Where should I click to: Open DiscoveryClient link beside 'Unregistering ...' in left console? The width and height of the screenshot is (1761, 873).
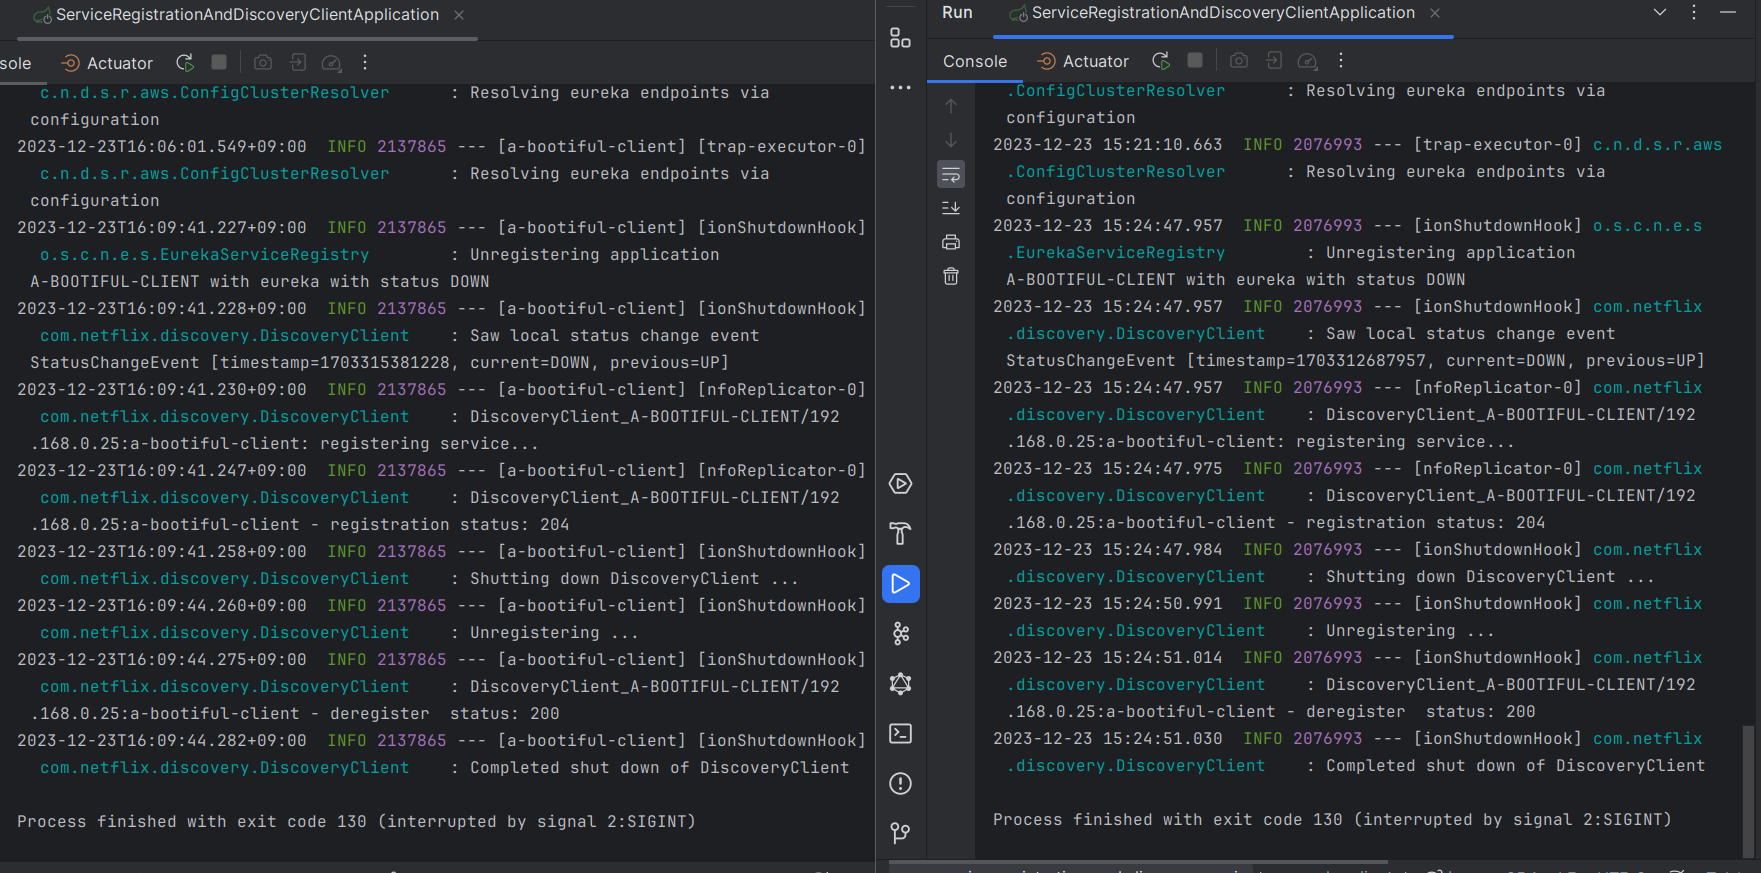click(224, 633)
